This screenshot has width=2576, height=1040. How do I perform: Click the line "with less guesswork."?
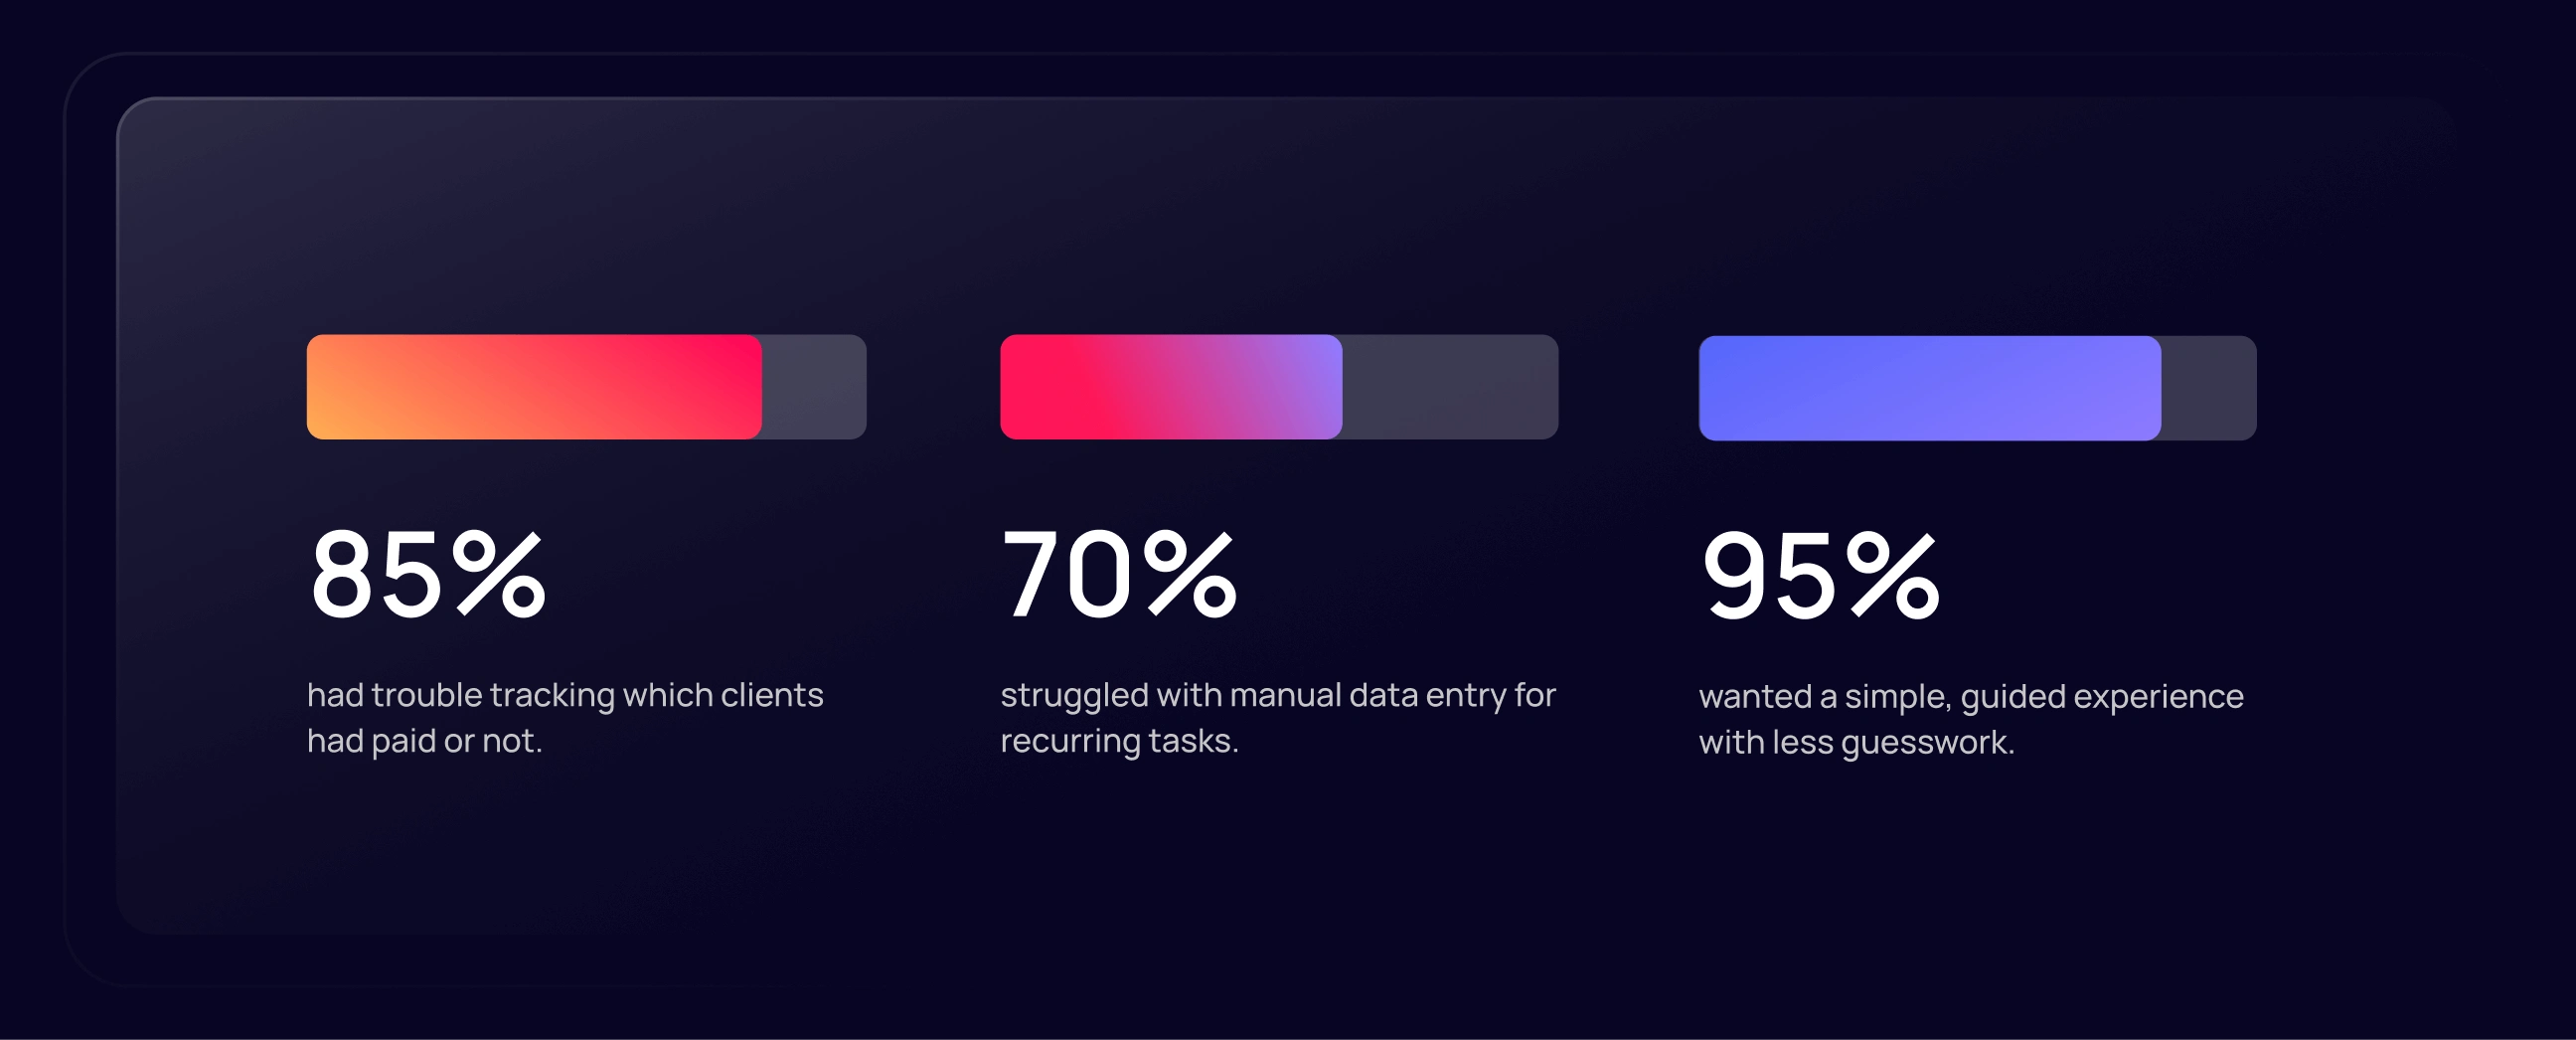point(1856,743)
